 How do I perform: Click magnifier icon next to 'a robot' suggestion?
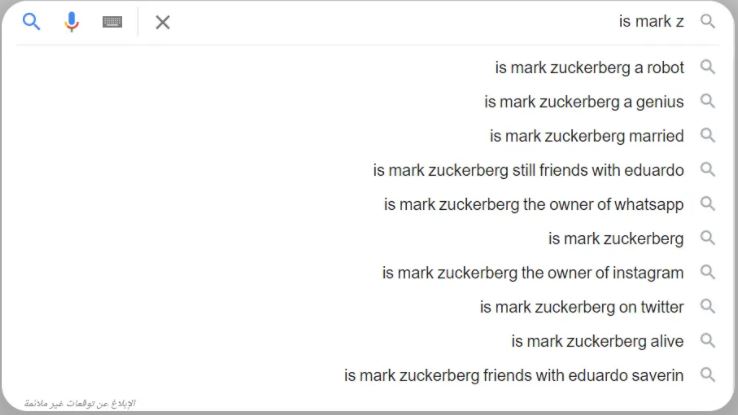(x=707, y=67)
